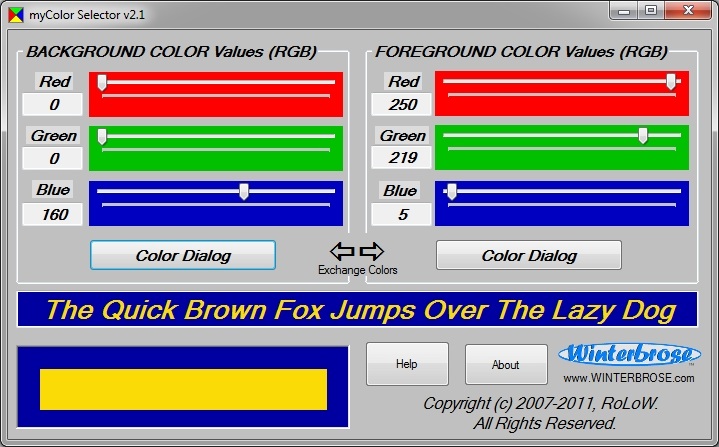Open the Winterbrose logo
Image resolution: width=719 pixels, height=447 pixels.
point(630,355)
